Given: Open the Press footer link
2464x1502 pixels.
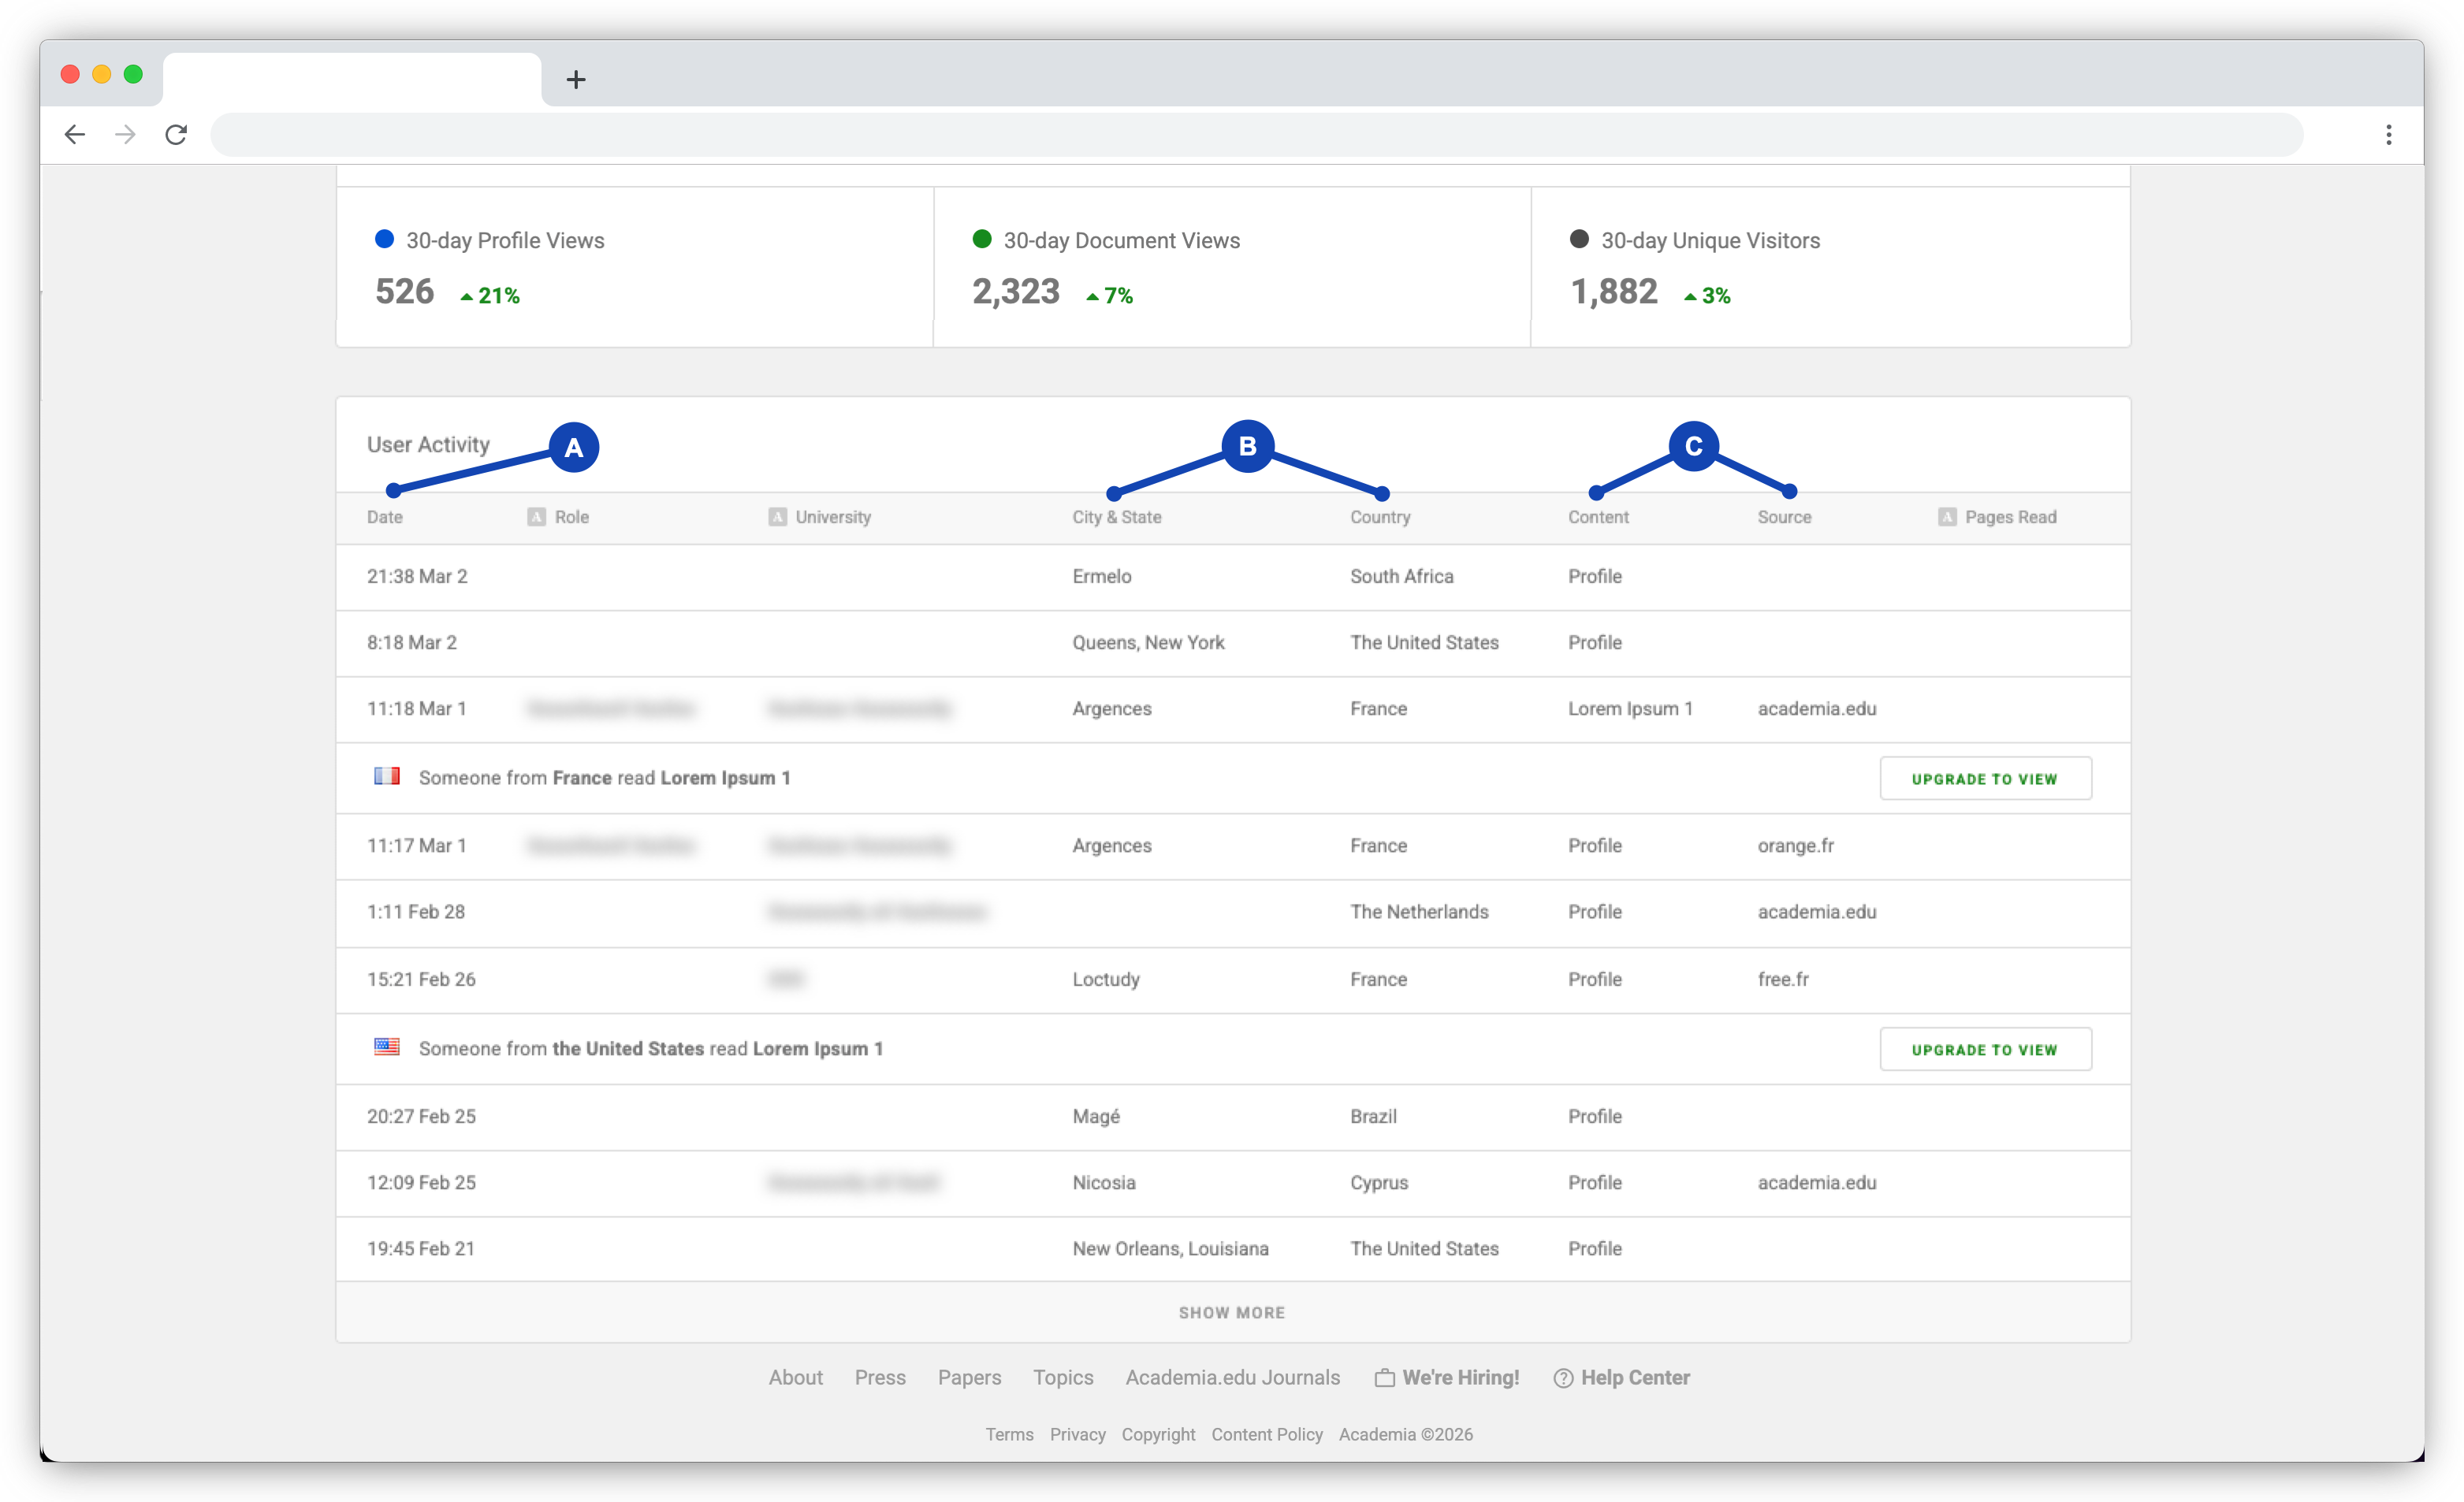Looking at the screenshot, I should [x=880, y=1378].
